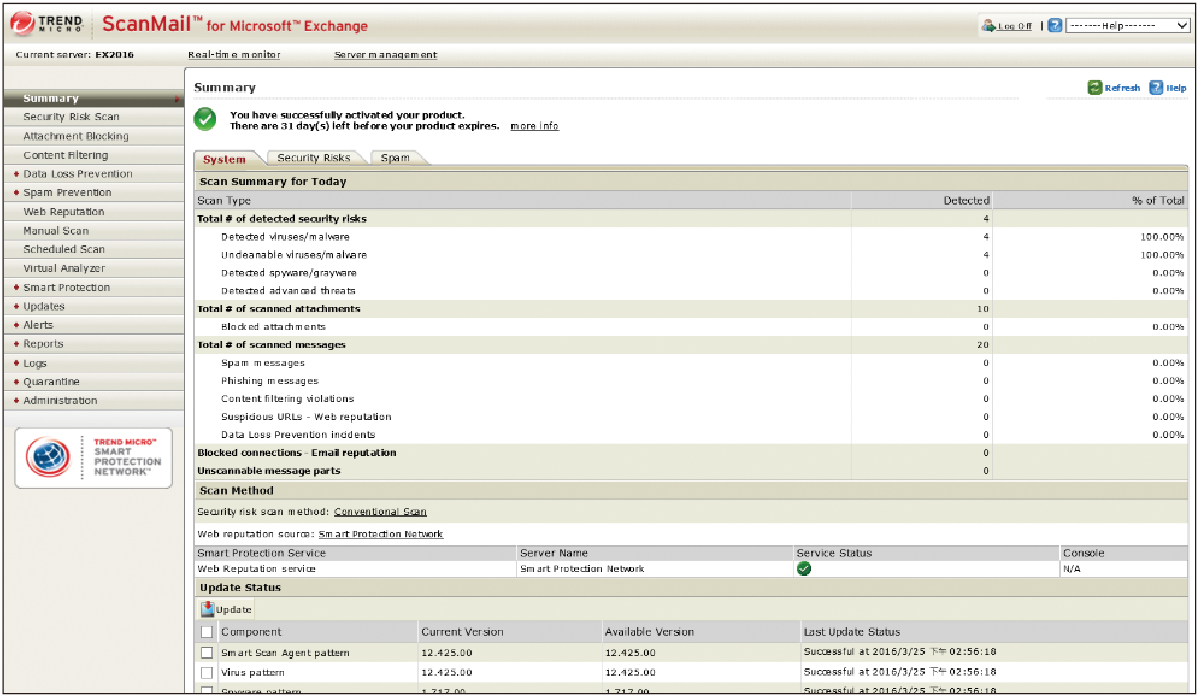Viewport: 1200px width, 698px height.
Task: Click 'Detected spyware/grayware' row label
Action: (289, 273)
